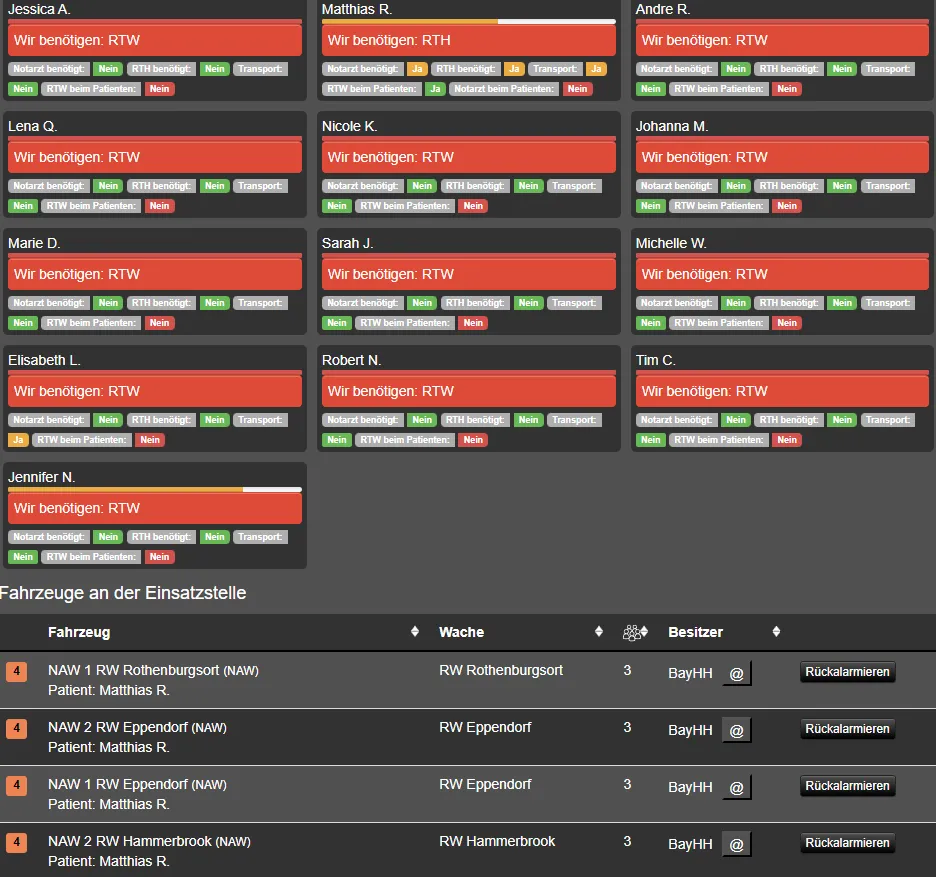
Task: Click the yellow Ja transport badge for Elisabeth L.
Action: click(18, 440)
